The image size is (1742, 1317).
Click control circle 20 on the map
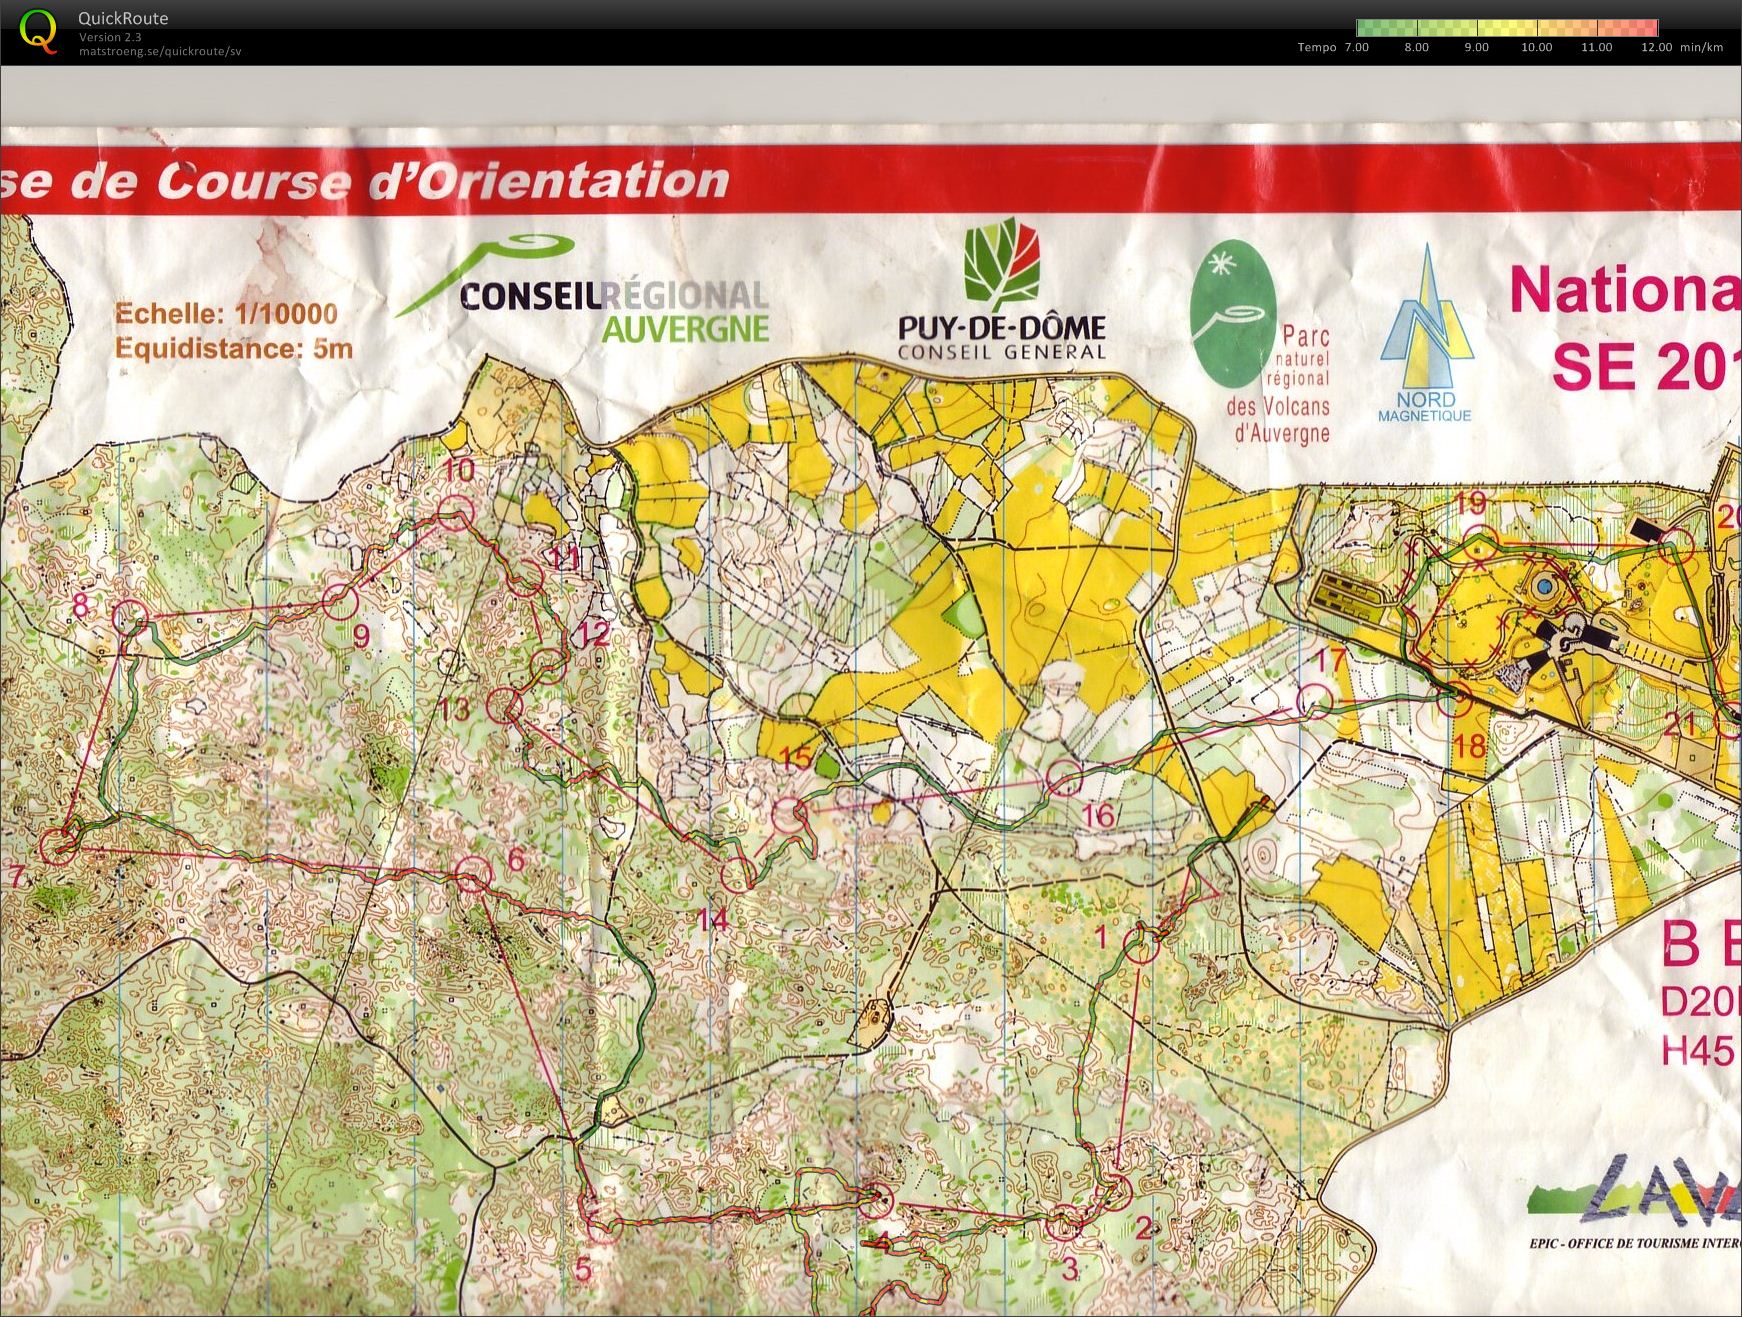click(x=1677, y=546)
